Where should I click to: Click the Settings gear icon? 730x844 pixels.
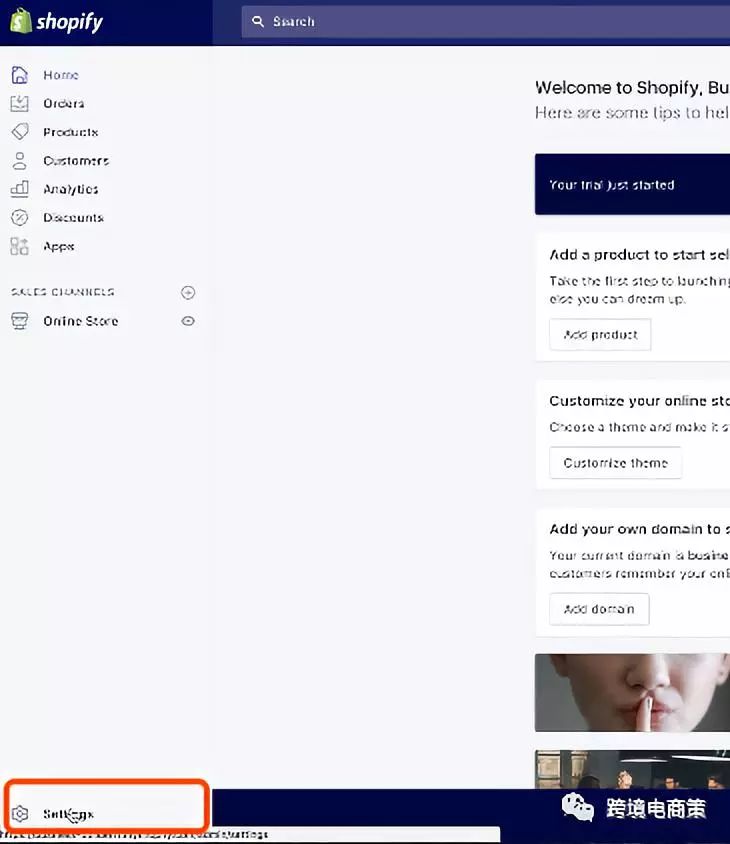coord(21,814)
